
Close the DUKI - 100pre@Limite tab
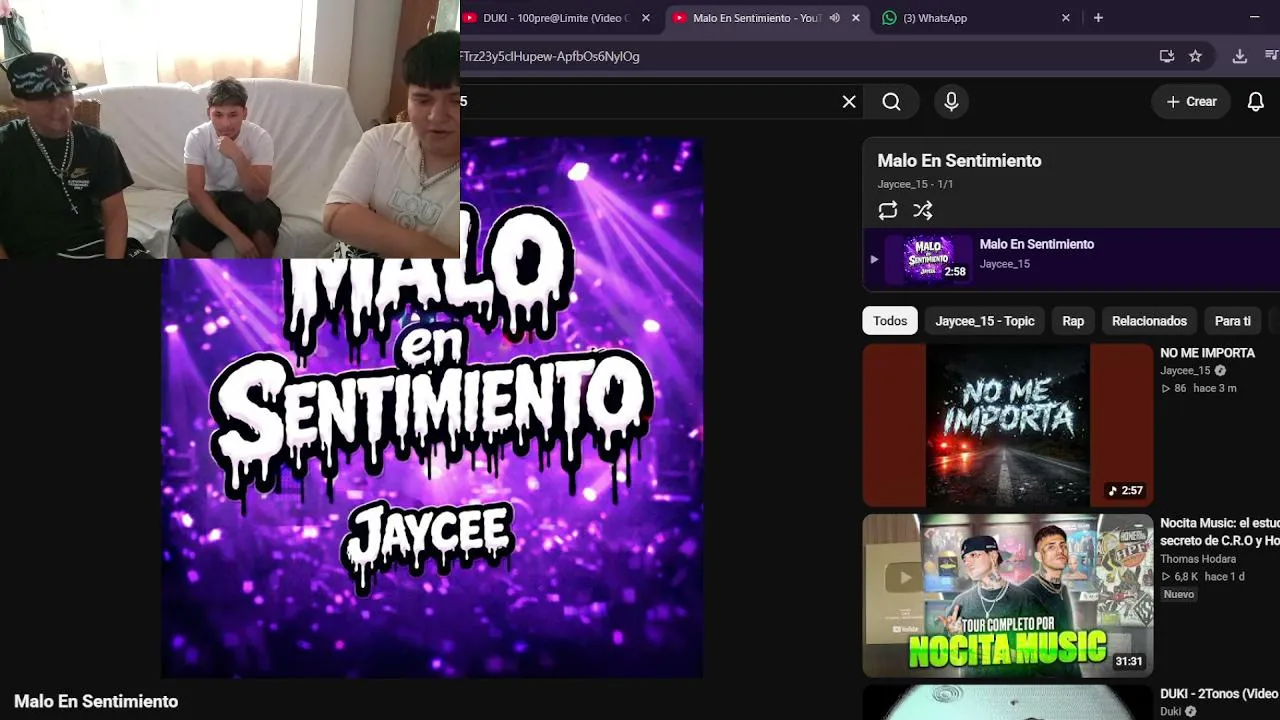(646, 18)
